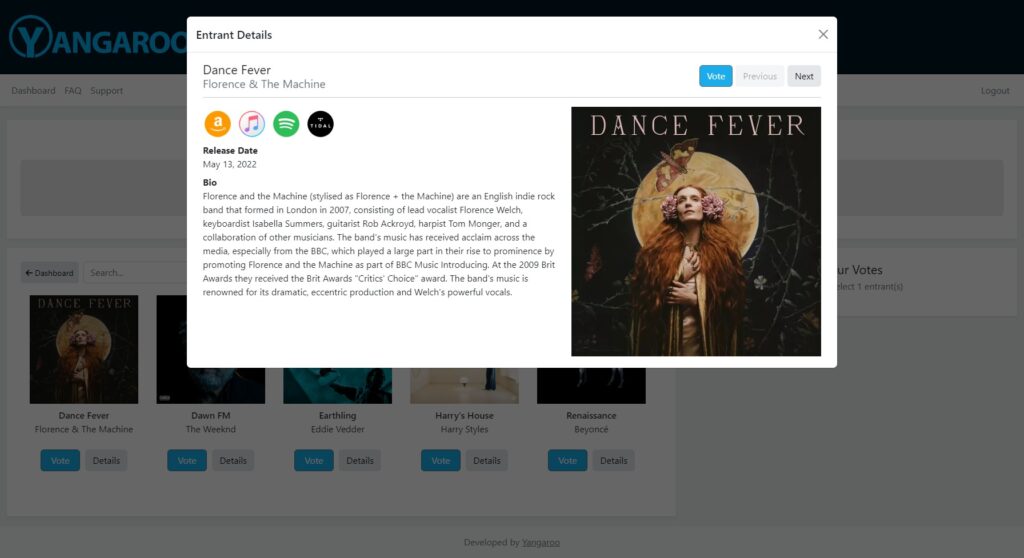Open the FAQ menu item
This screenshot has width=1024, height=558.
[73, 91]
